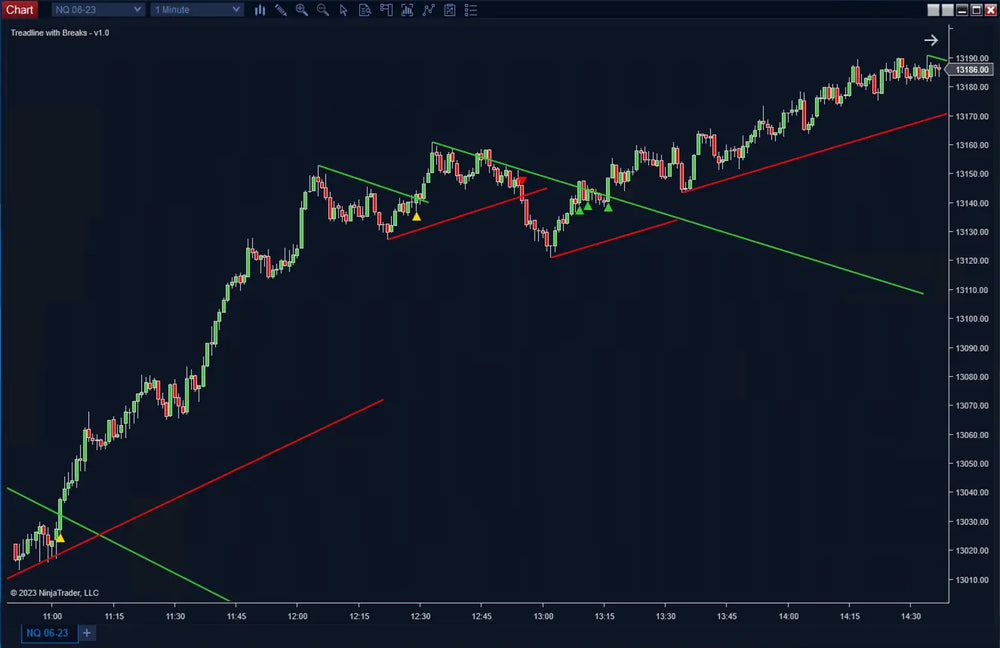
Task: Open the data box inspector icon
Action: coord(366,10)
